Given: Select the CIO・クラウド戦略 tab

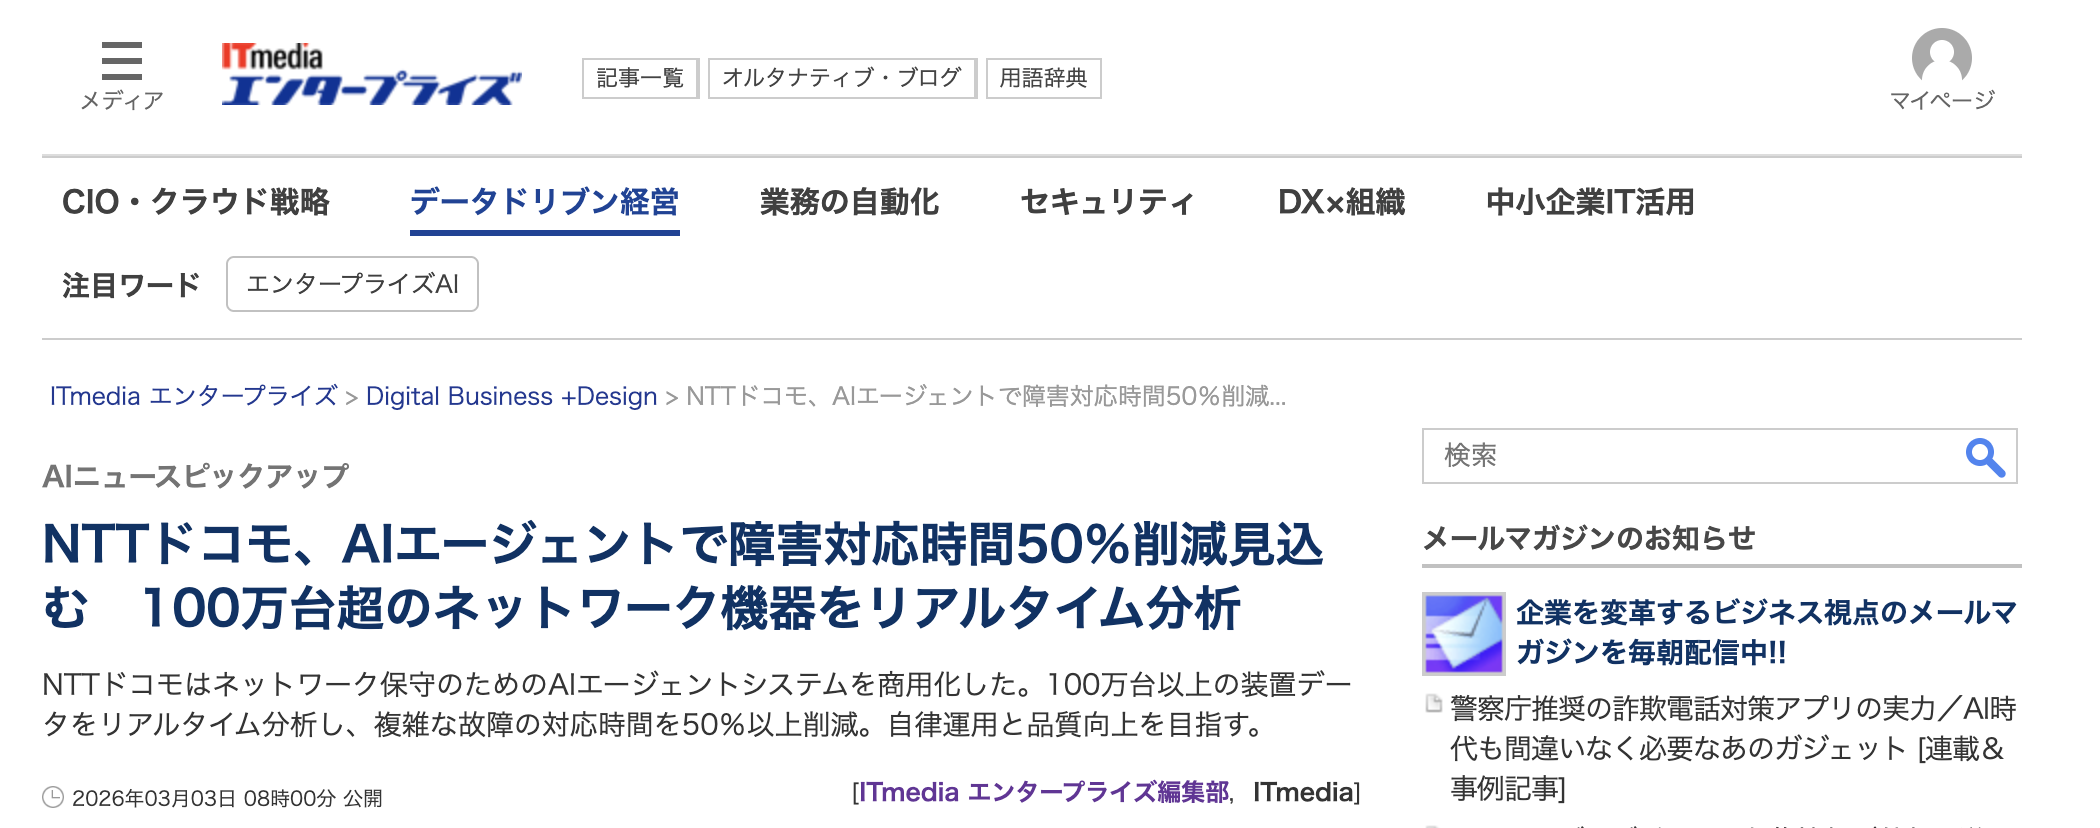Looking at the screenshot, I should point(196,202).
